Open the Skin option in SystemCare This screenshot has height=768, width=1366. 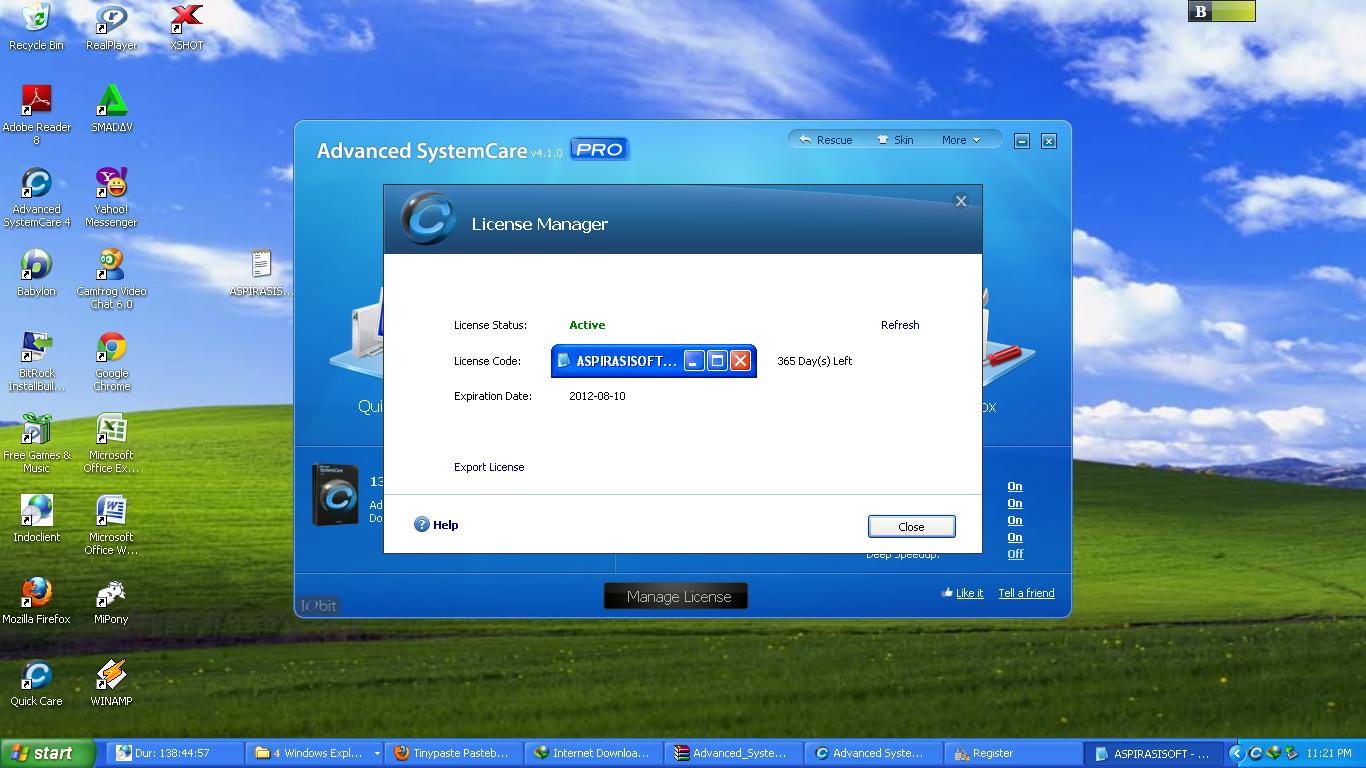895,140
